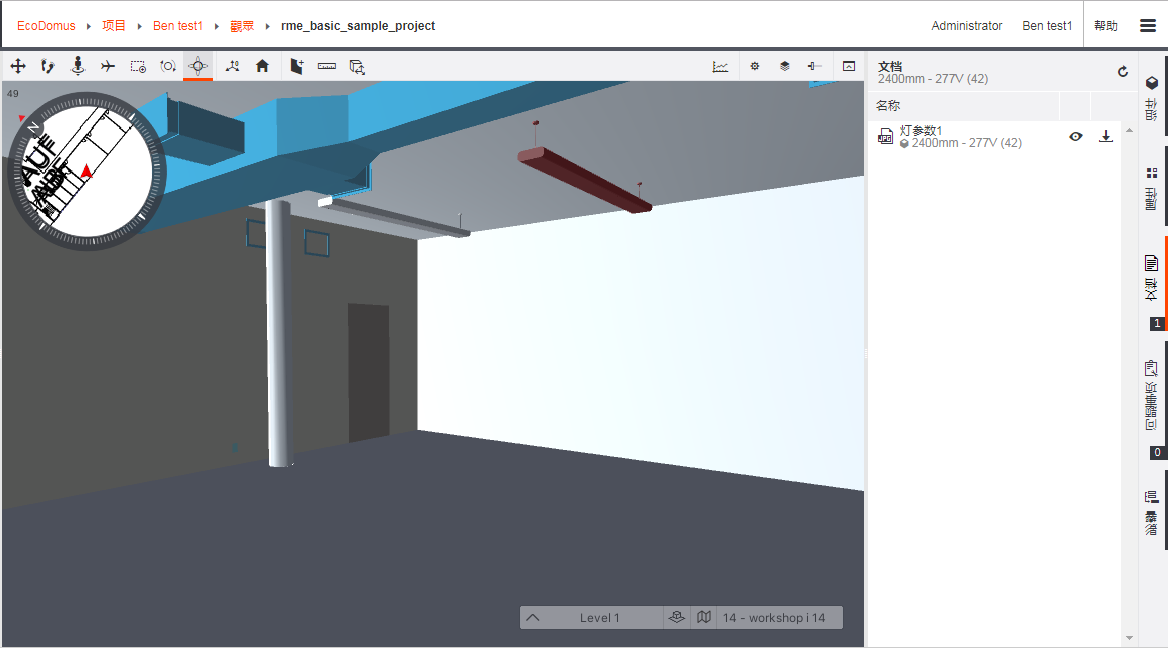This screenshot has width=1168, height=648.
Task: Toggle the layers stack icon
Action: pos(785,66)
